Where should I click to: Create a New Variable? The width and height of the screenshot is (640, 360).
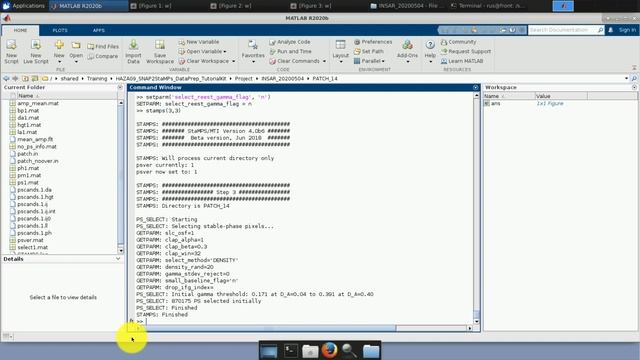click(199, 42)
